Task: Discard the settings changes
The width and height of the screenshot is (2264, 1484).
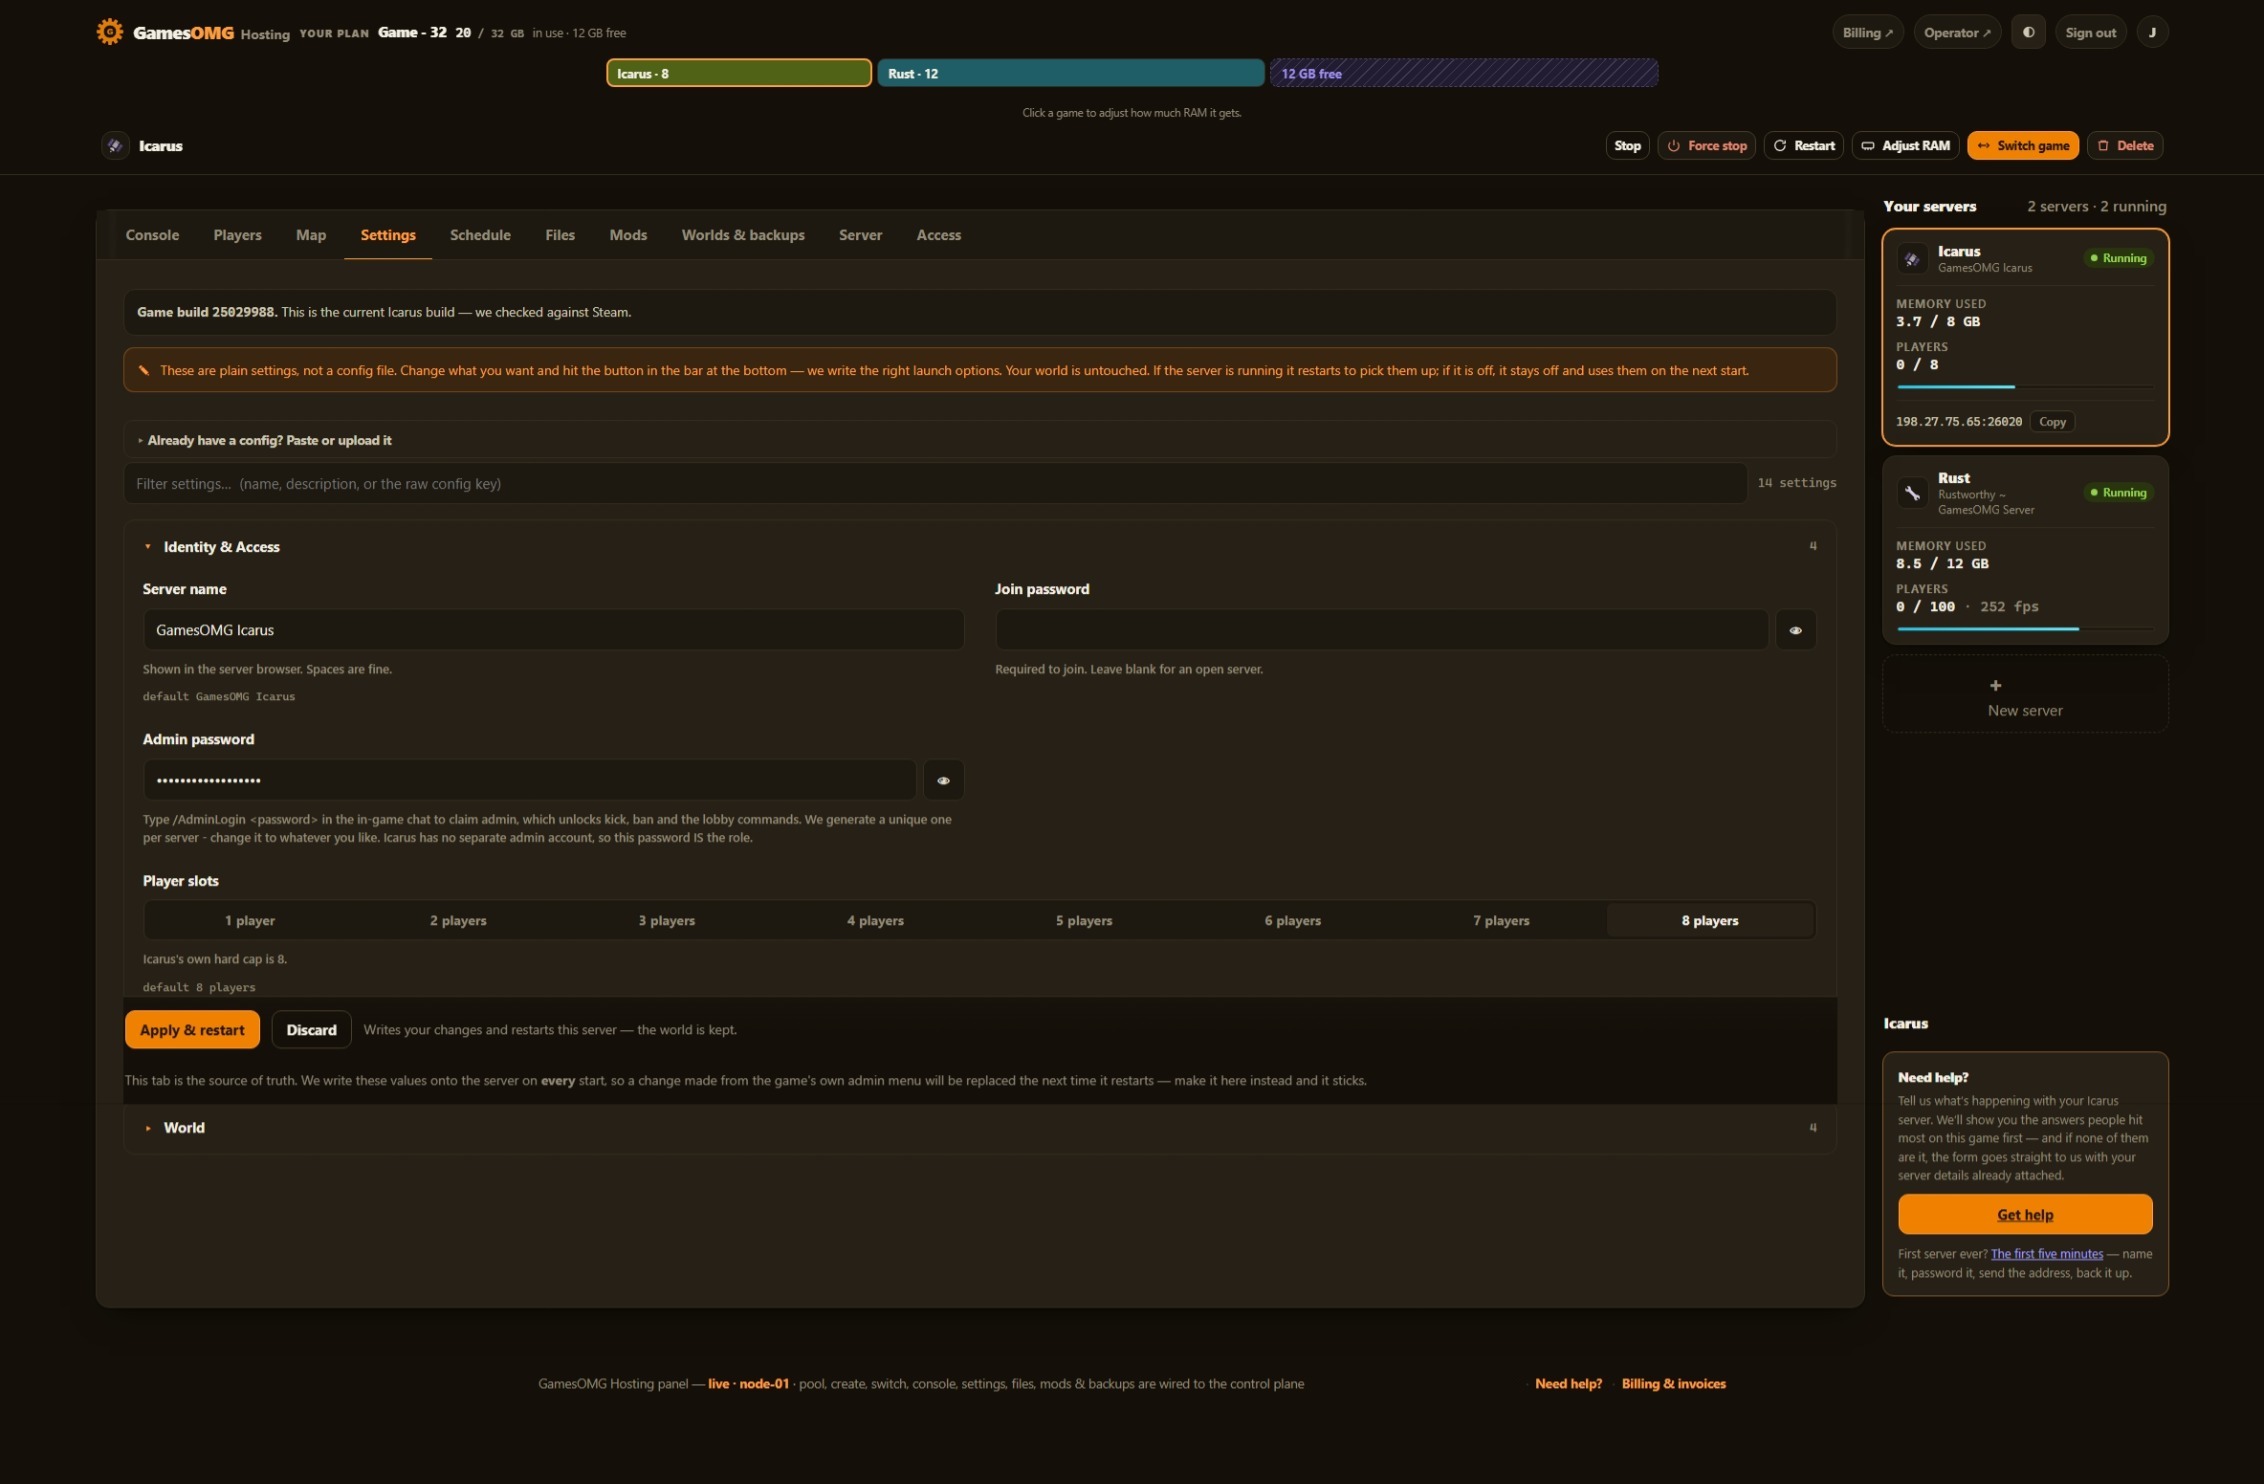Action: pyautogui.click(x=311, y=1030)
